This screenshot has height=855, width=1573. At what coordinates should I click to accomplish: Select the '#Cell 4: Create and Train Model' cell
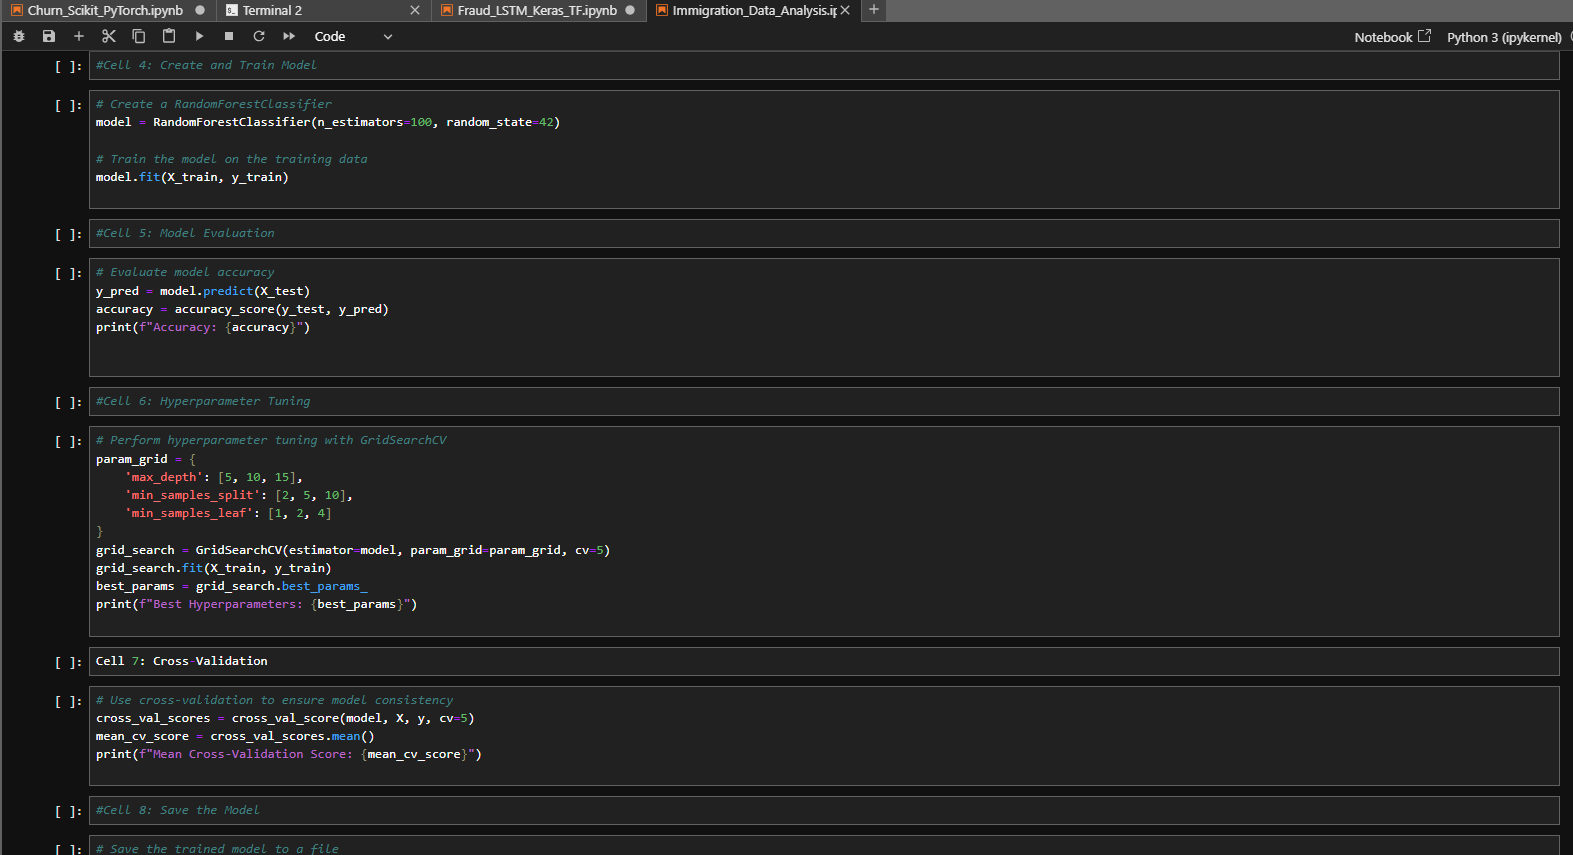point(824,65)
